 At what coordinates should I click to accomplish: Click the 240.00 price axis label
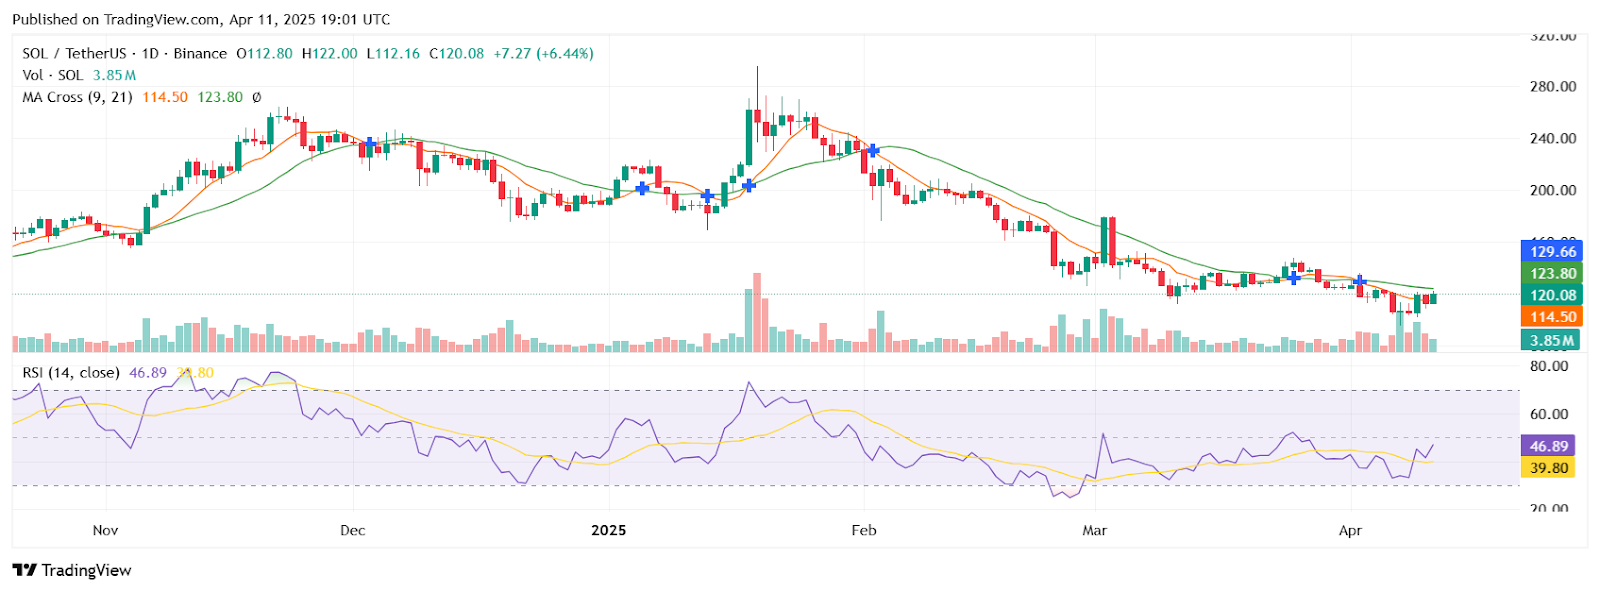click(x=1553, y=139)
